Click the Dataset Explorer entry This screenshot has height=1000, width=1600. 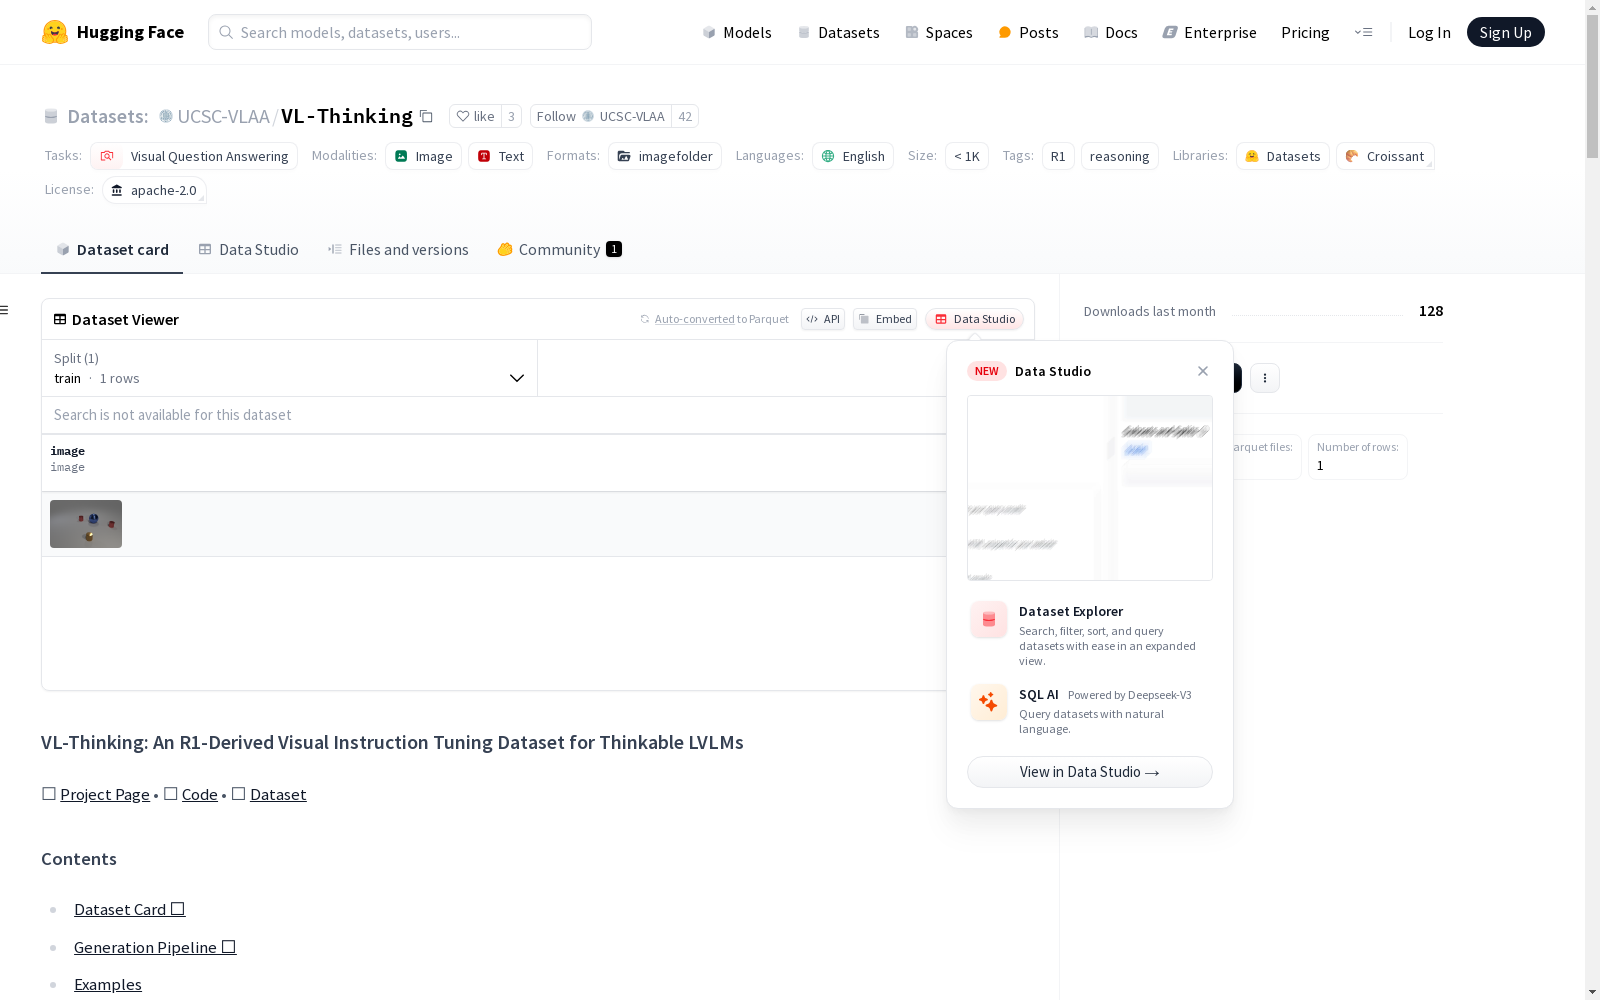tap(1090, 635)
